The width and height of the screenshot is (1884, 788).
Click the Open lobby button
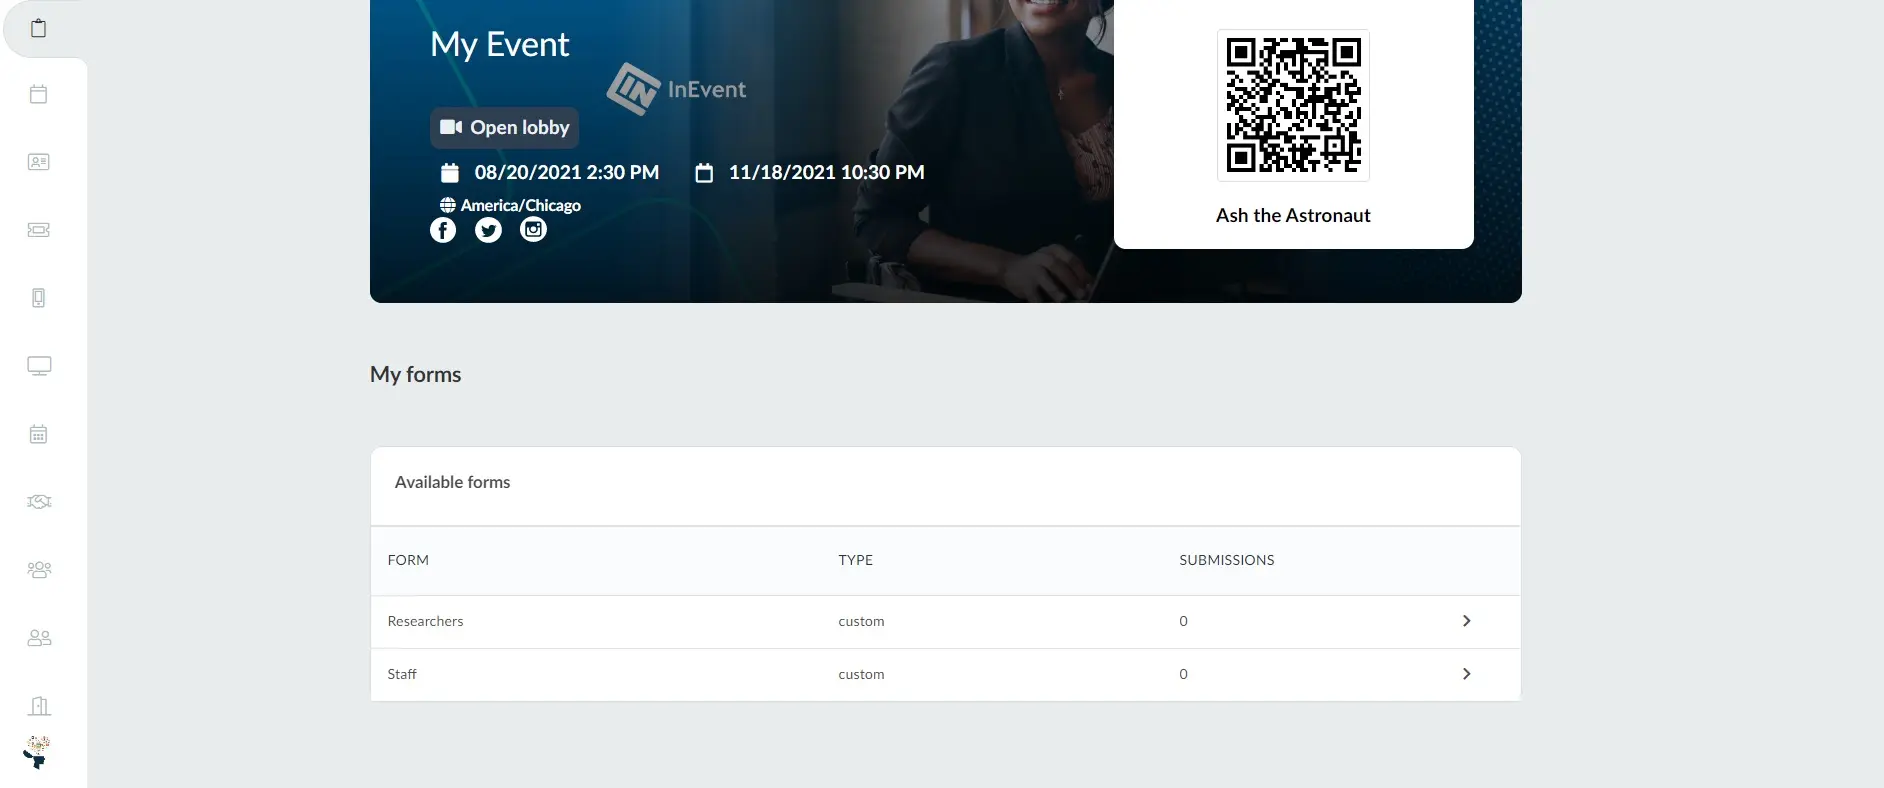coord(505,127)
